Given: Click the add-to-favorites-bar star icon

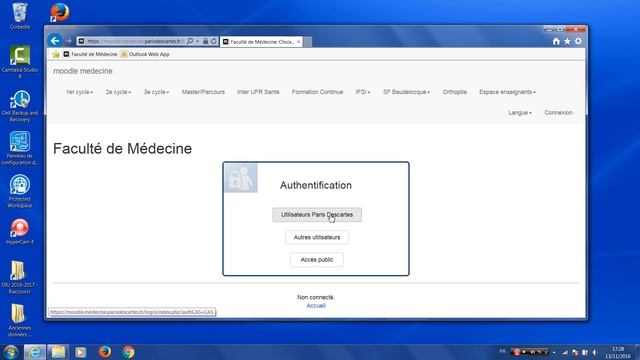Looking at the screenshot, I should (56, 54).
